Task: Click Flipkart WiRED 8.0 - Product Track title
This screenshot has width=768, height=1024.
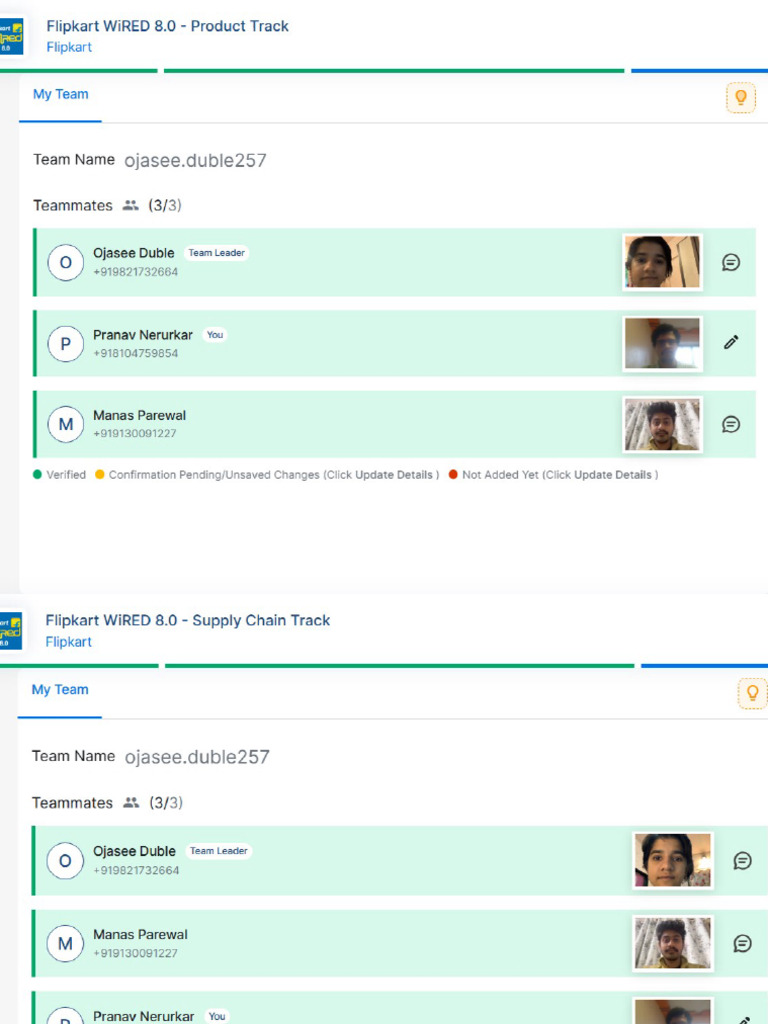Action: click(x=167, y=26)
